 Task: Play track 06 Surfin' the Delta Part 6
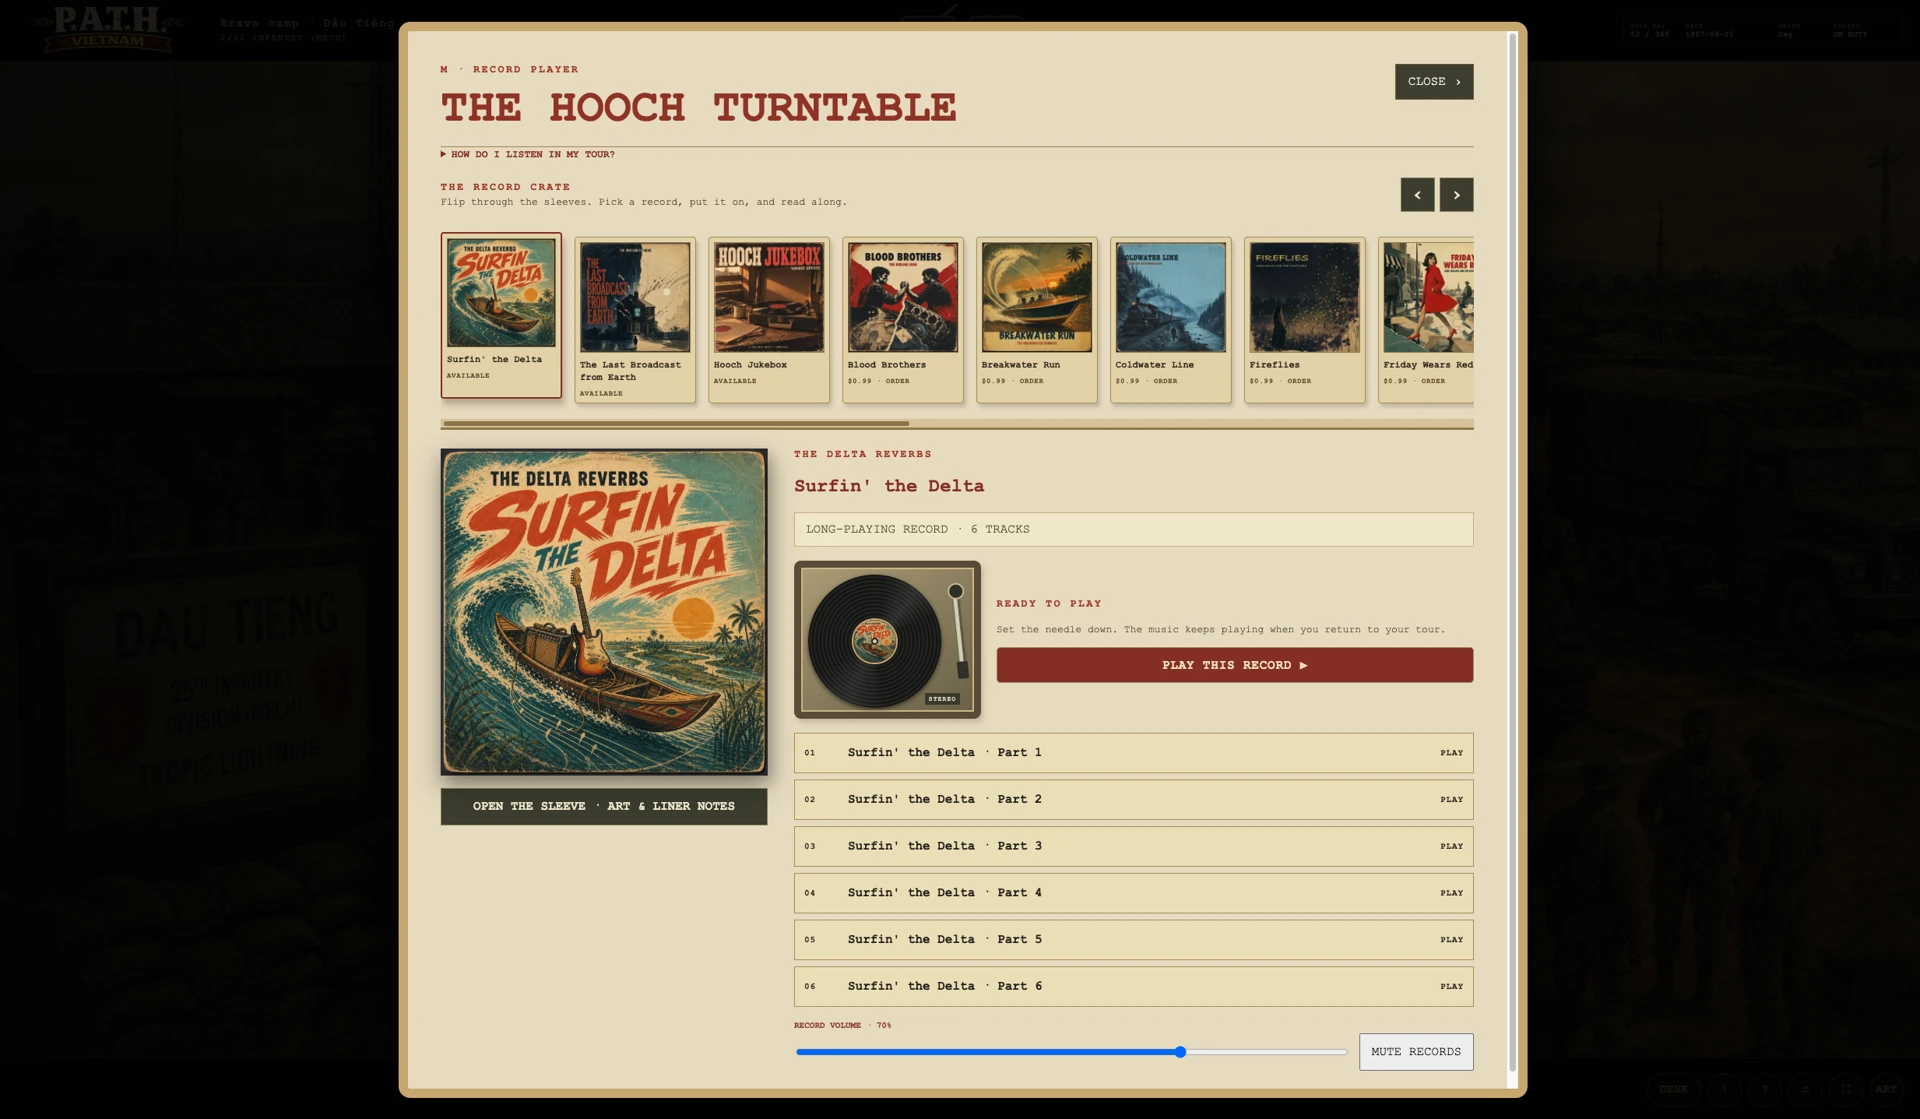1134,986
